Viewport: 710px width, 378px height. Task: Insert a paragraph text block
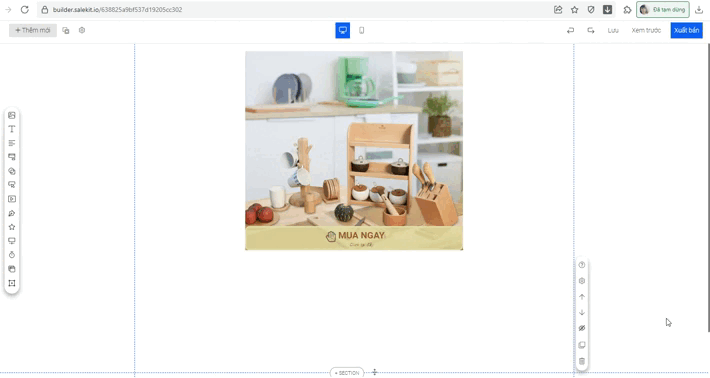click(x=12, y=143)
